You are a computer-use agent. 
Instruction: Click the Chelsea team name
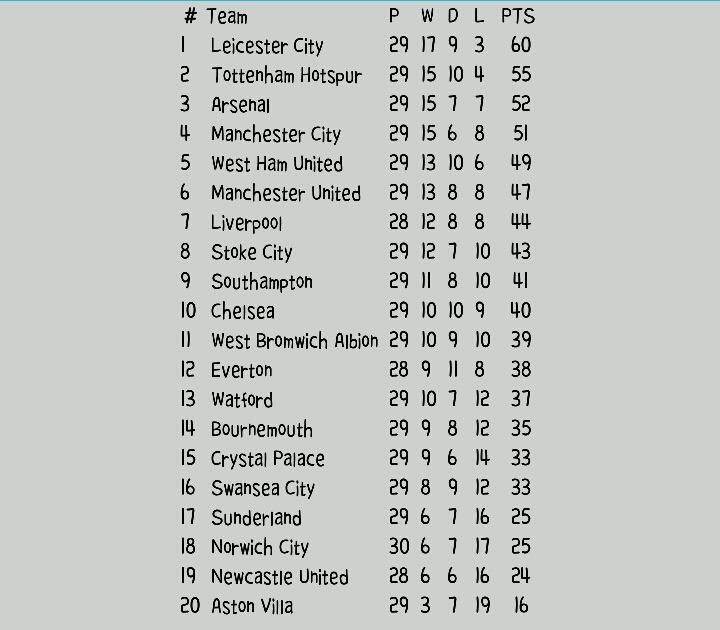pyautogui.click(x=242, y=311)
